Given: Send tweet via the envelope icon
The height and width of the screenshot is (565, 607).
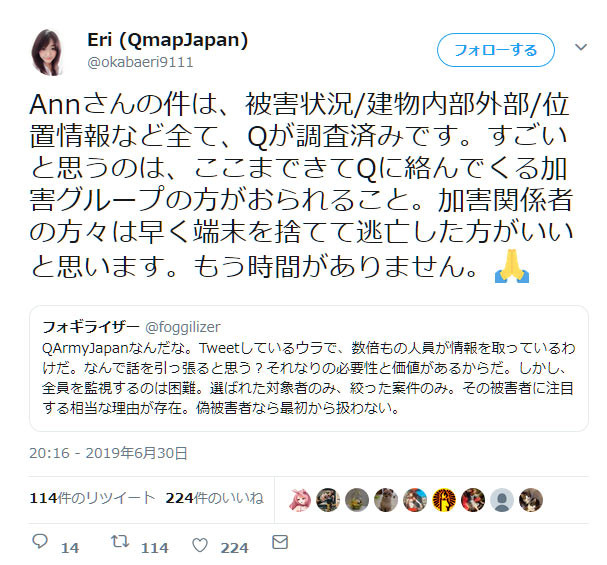Looking at the screenshot, I should tap(280, 542).
